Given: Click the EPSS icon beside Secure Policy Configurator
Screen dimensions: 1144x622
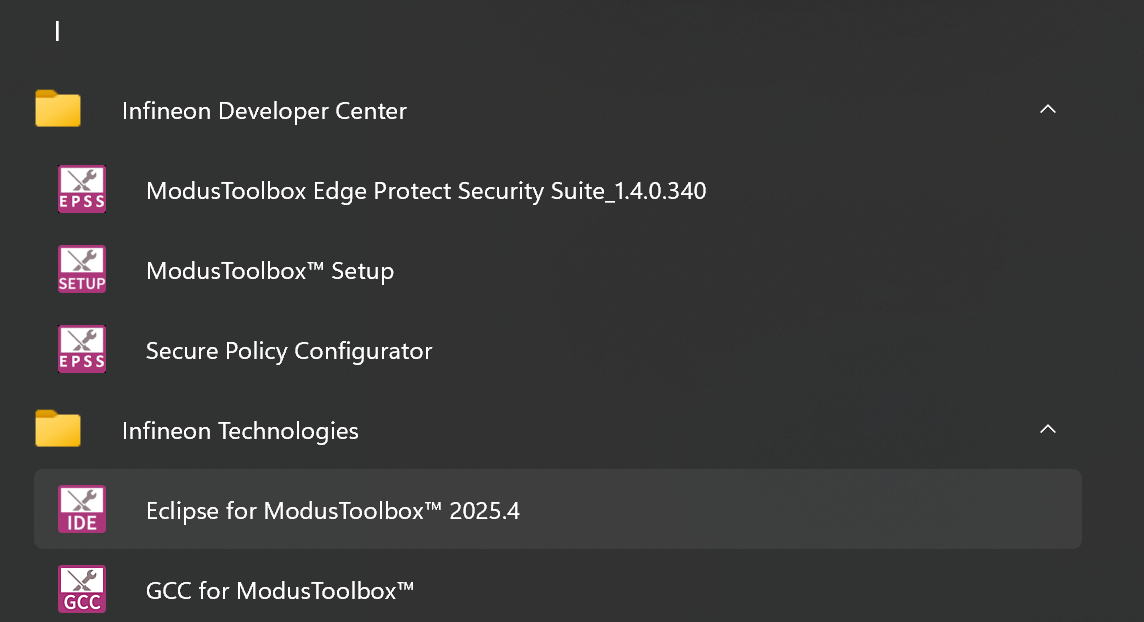Looking at the screenshot, I should click(x=82, y=350).
